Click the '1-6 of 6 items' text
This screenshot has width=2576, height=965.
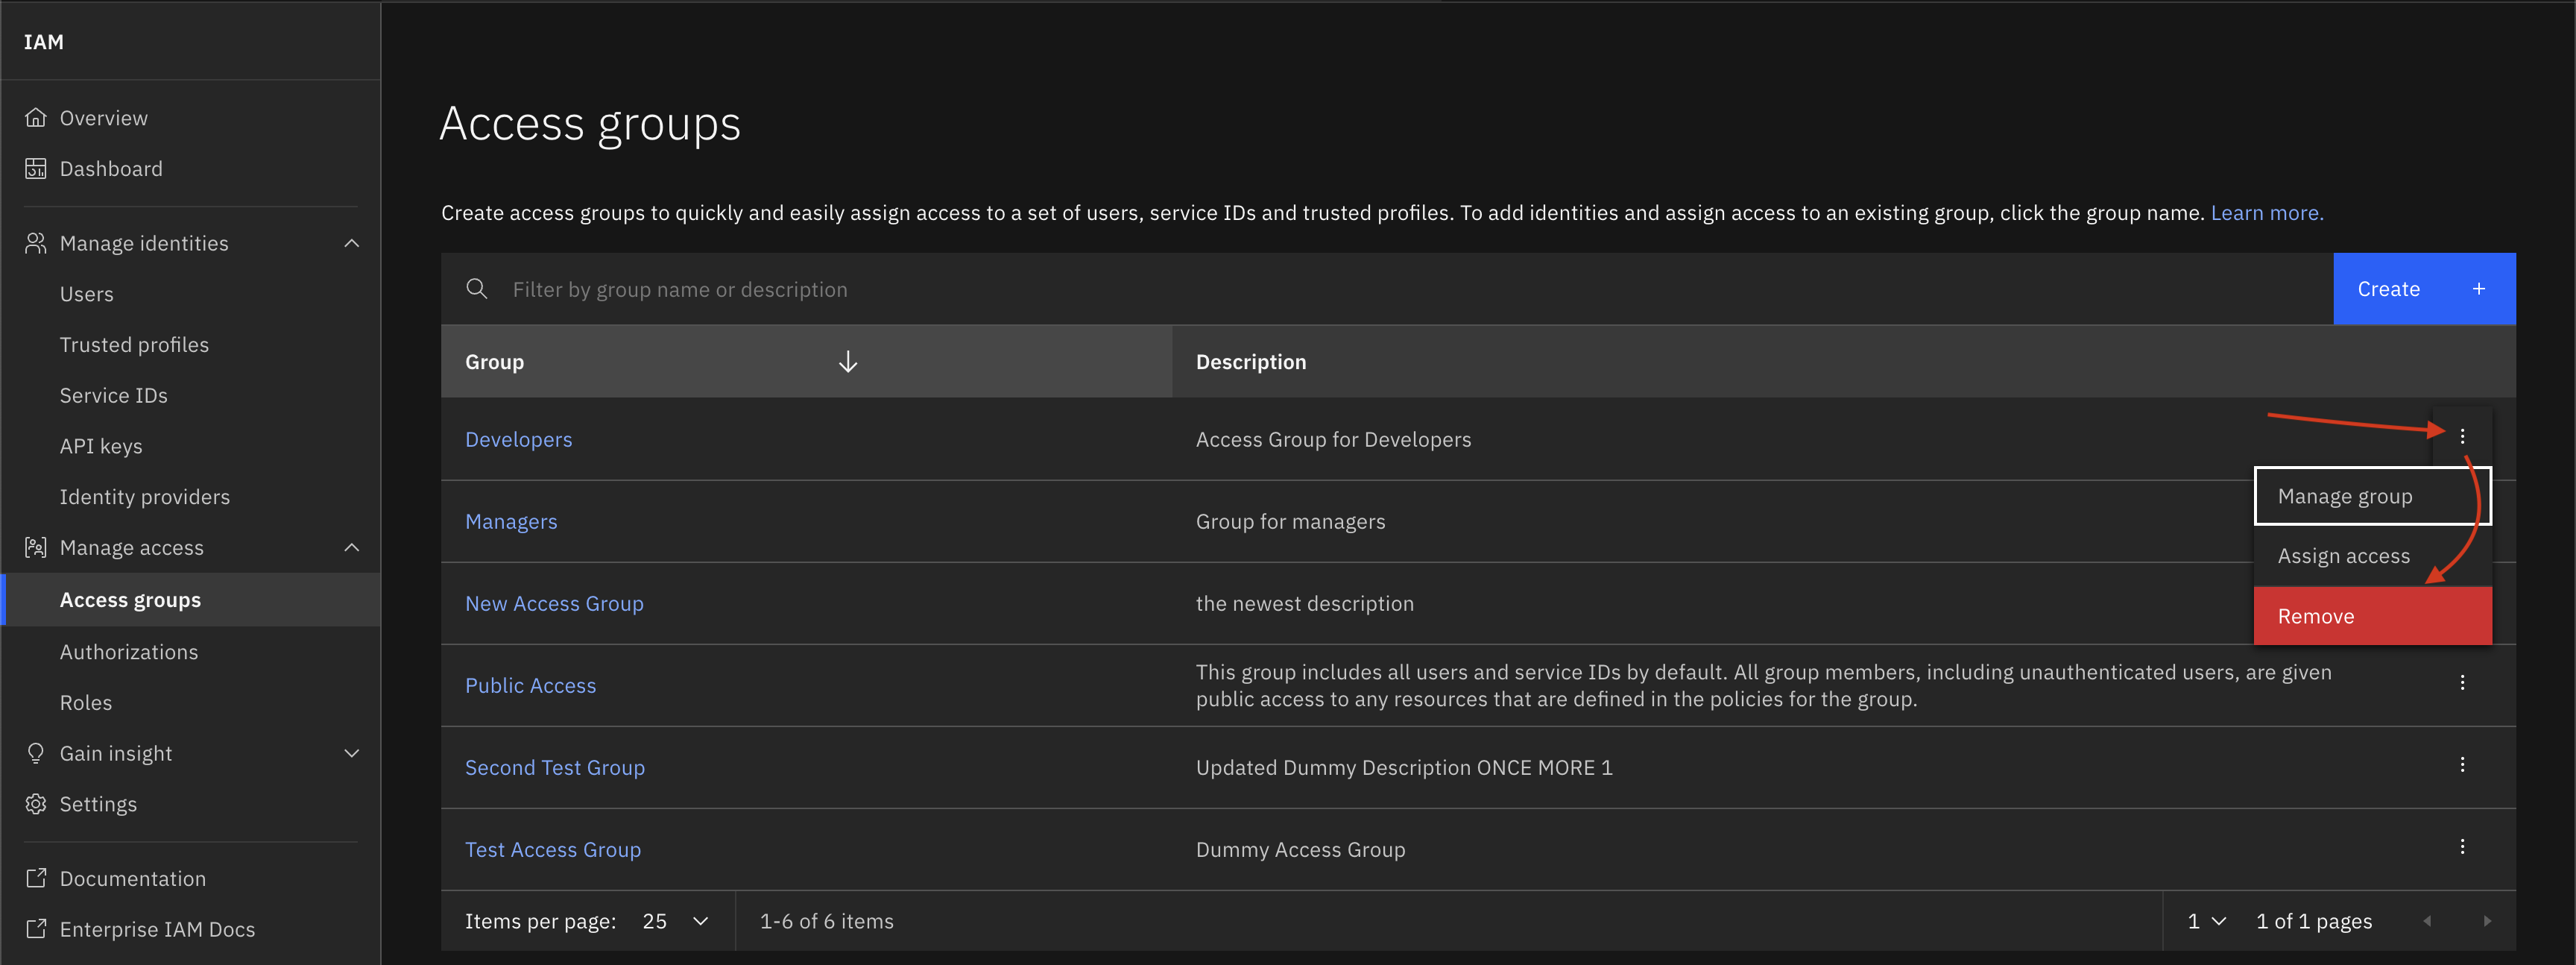click(826, 921)
